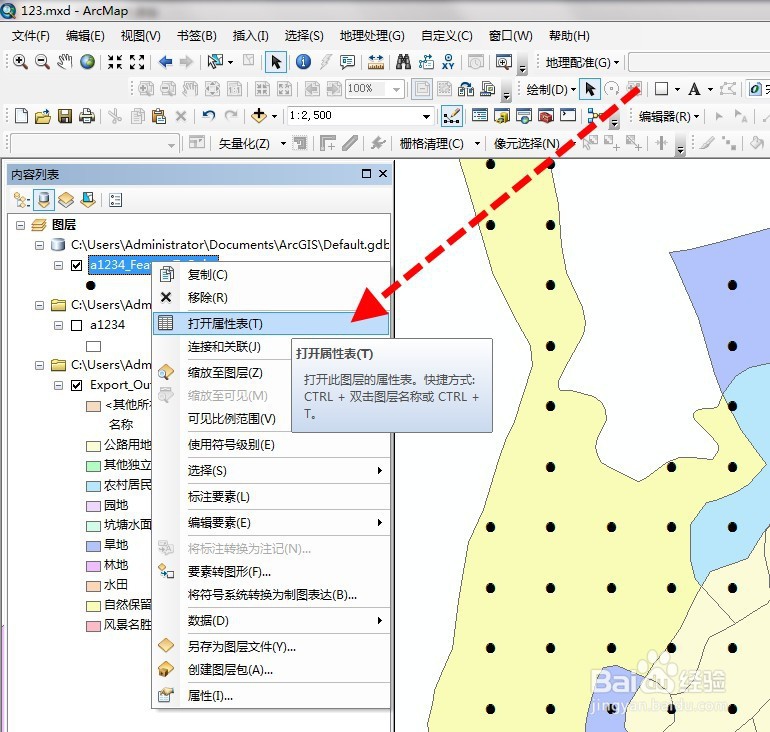Click the Full Extent globe icon
This screenshot has width=770, height=732.
[x=87, y=62]
